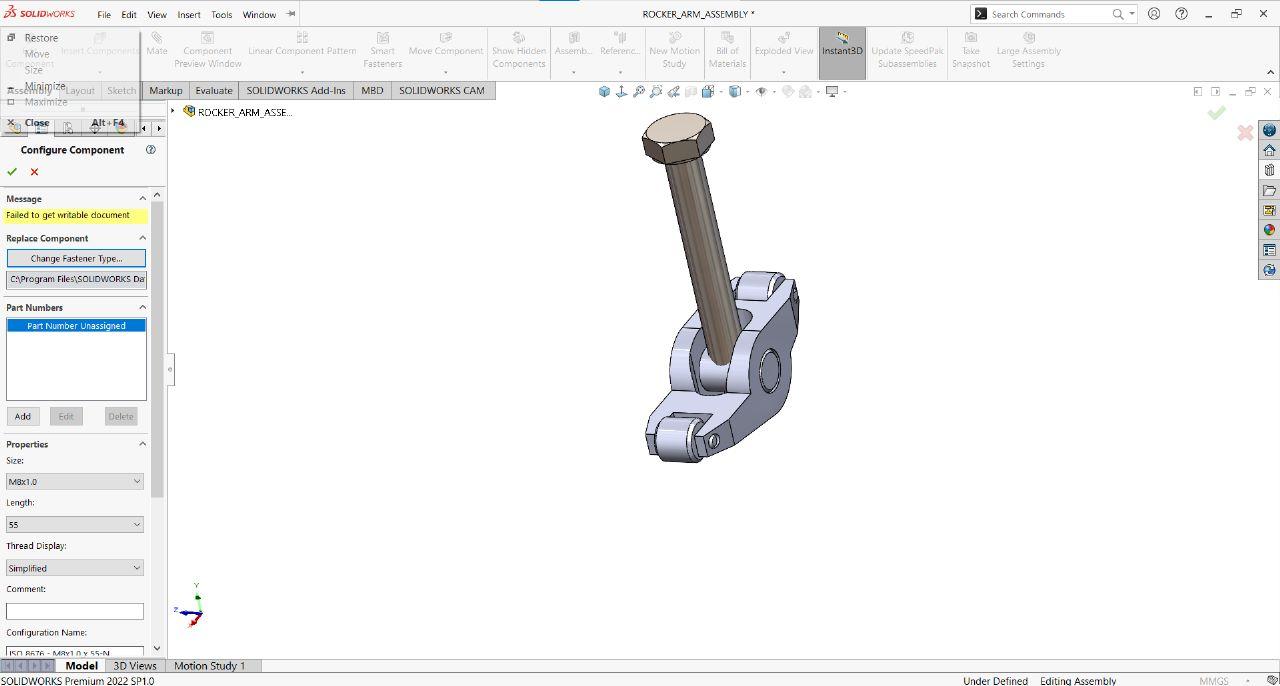The width and height of the screenshot is (1280, 686).
Task: Open the Size dropdown showing M8x1.0
Action: (x=75, y=481)
